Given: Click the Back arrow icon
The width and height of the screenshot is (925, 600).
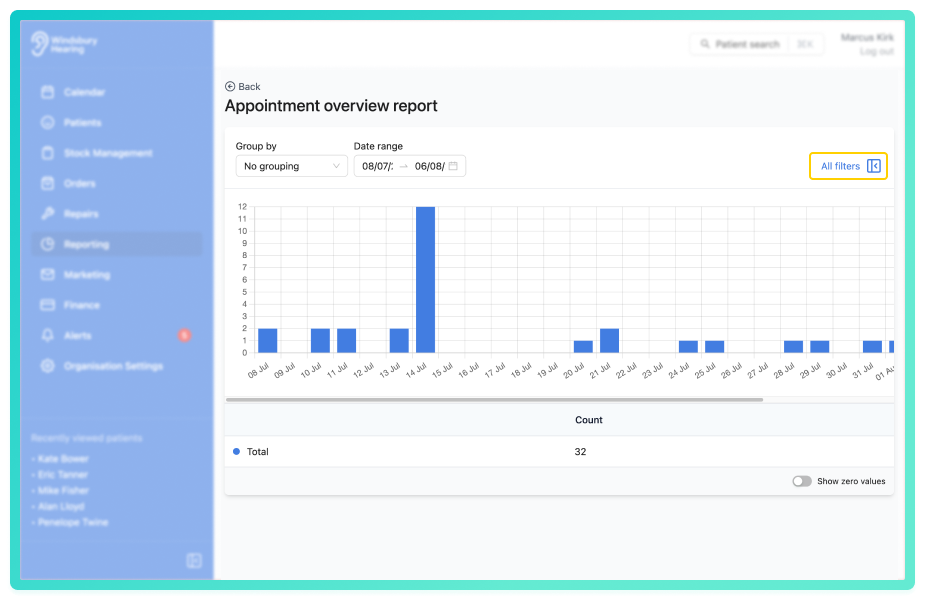Looking at the screenshot, I should (230, 87).
